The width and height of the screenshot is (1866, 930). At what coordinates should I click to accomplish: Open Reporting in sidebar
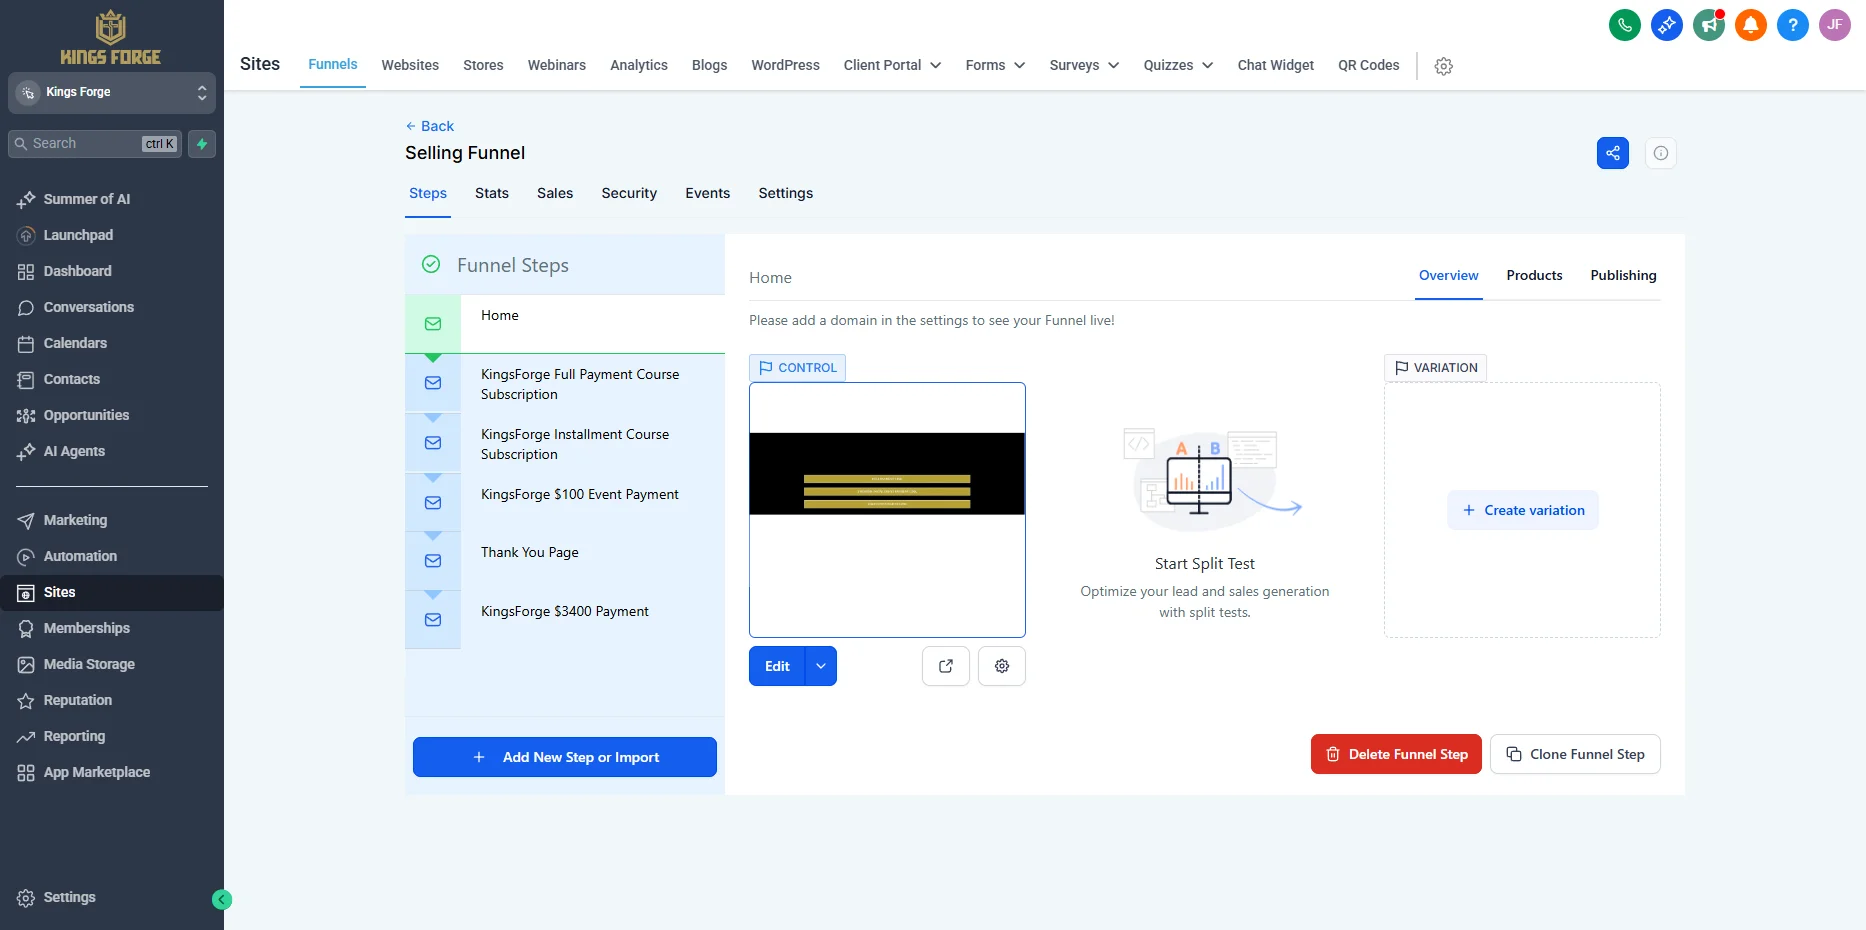(x=74, y=736)
